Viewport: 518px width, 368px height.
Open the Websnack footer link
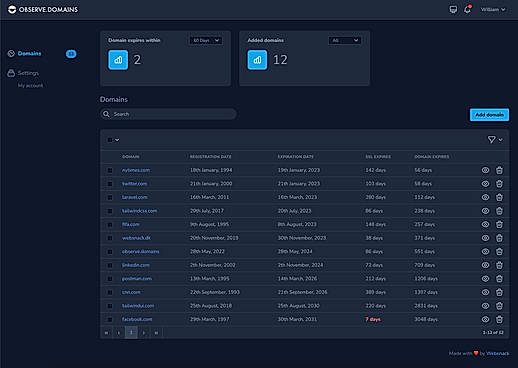497,353
